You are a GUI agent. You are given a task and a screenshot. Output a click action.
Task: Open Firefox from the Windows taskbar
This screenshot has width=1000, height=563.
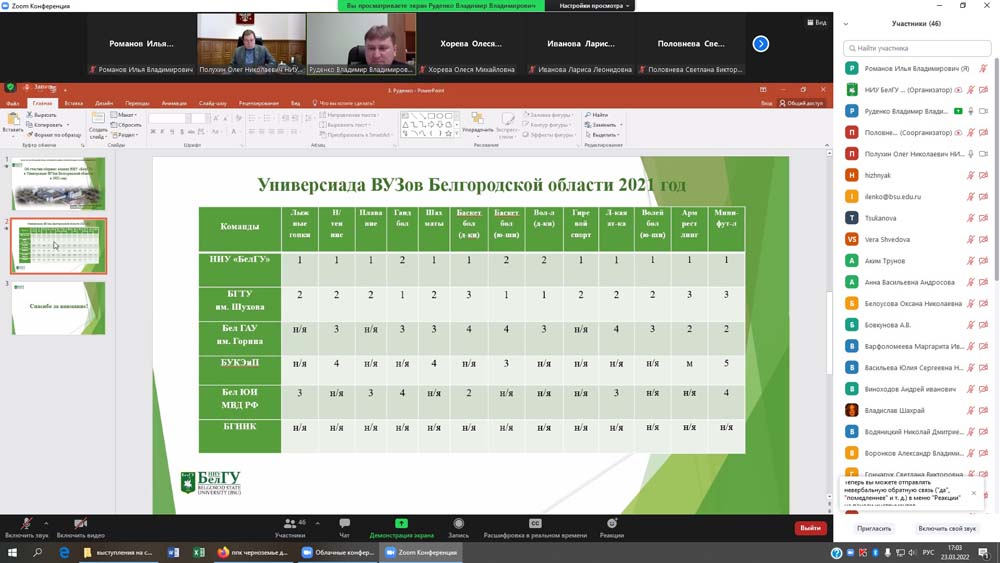[x=224, y=552]
